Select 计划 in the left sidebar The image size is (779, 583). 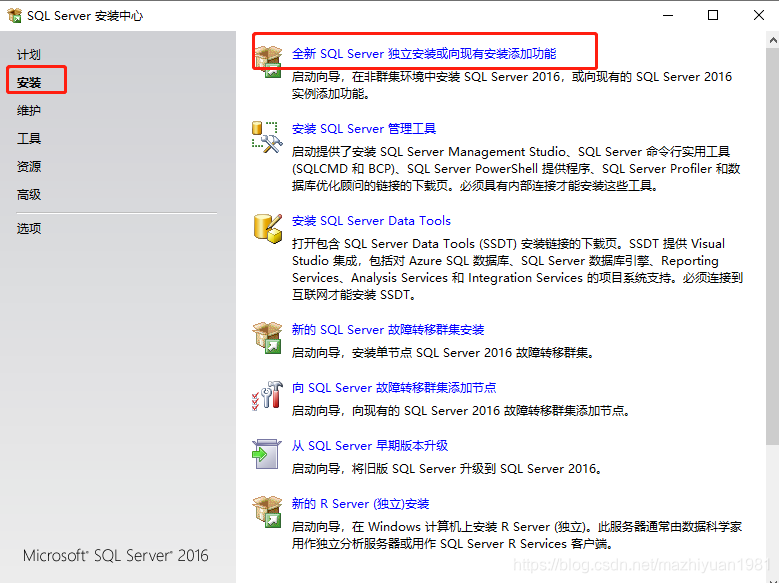coord(29,55)
